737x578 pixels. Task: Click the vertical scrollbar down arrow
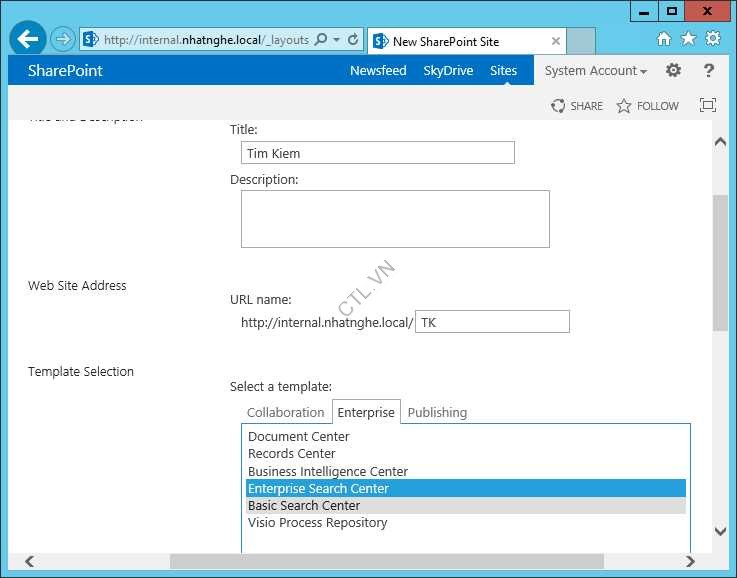(x=720, y=531)
